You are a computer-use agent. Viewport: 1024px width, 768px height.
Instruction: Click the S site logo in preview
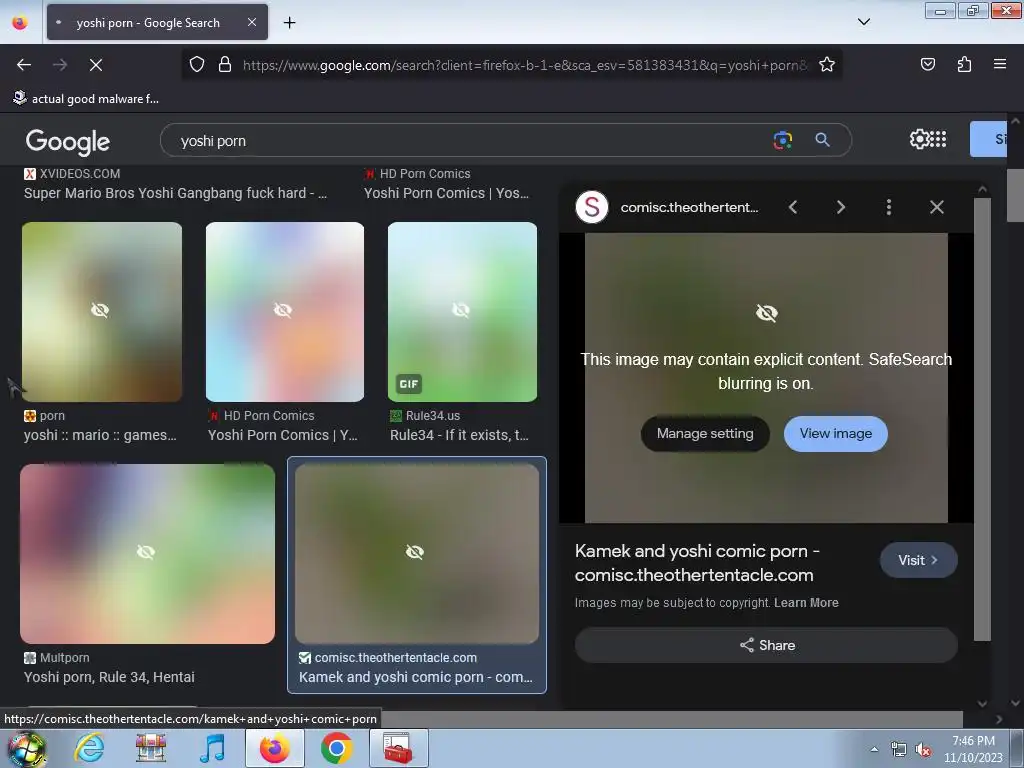[x=592, y=207]
